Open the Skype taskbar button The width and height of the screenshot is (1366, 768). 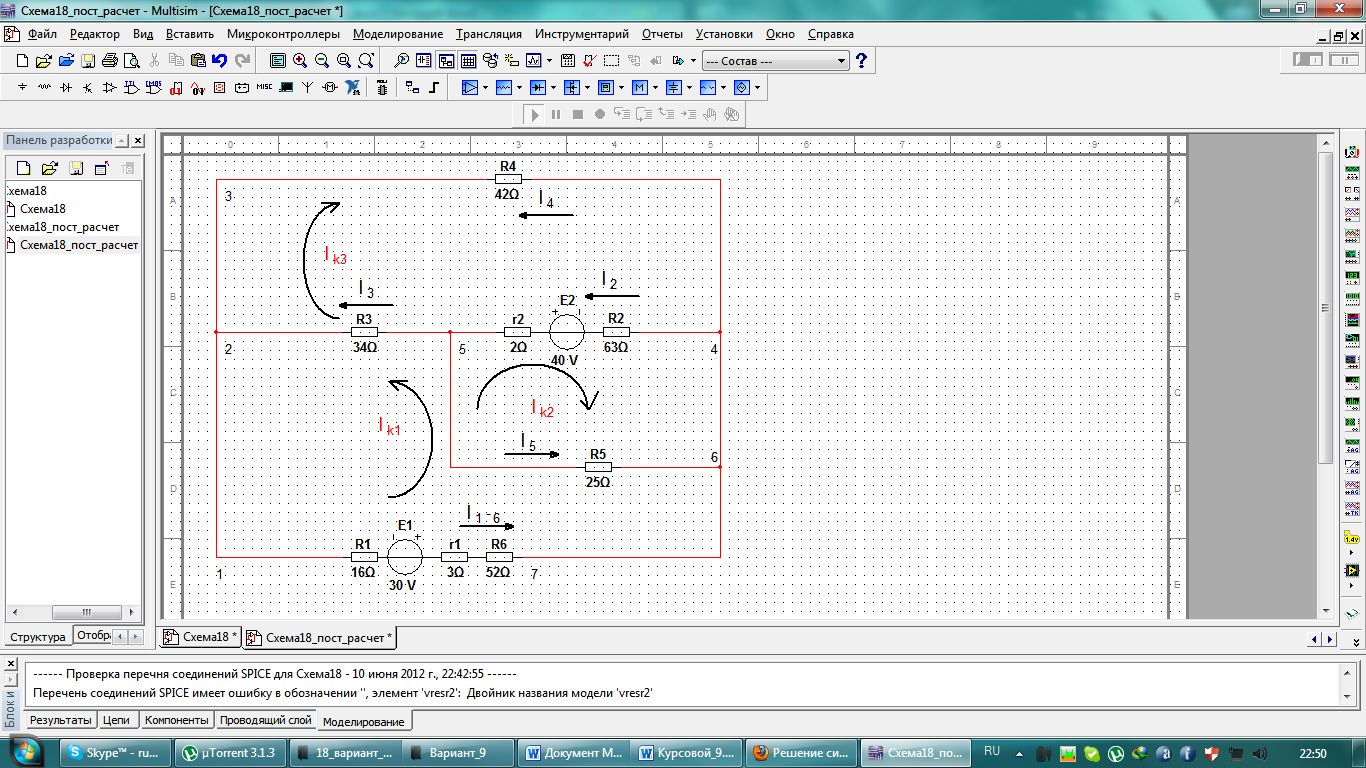pos(113,753)
